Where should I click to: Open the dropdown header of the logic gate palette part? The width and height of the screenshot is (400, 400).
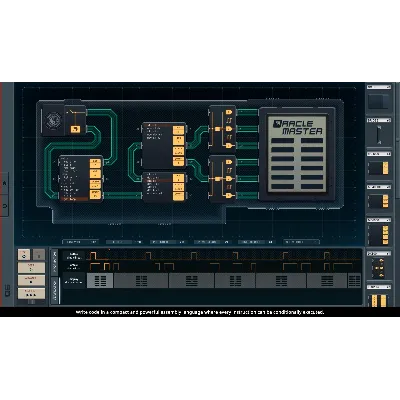click(x=379, y=254)
